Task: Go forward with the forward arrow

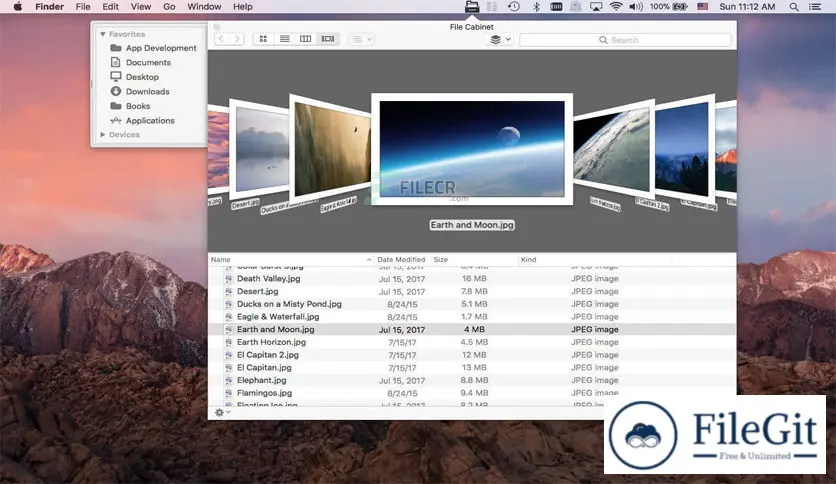Action: (x=237, y=39)
